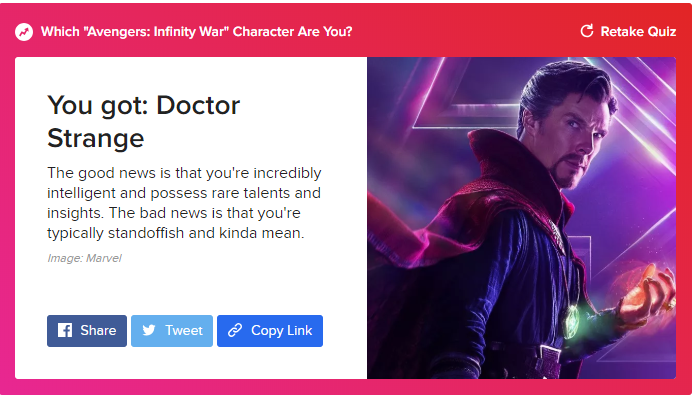Click the "You got: Doctor Strange" heading

click(143, 122)
